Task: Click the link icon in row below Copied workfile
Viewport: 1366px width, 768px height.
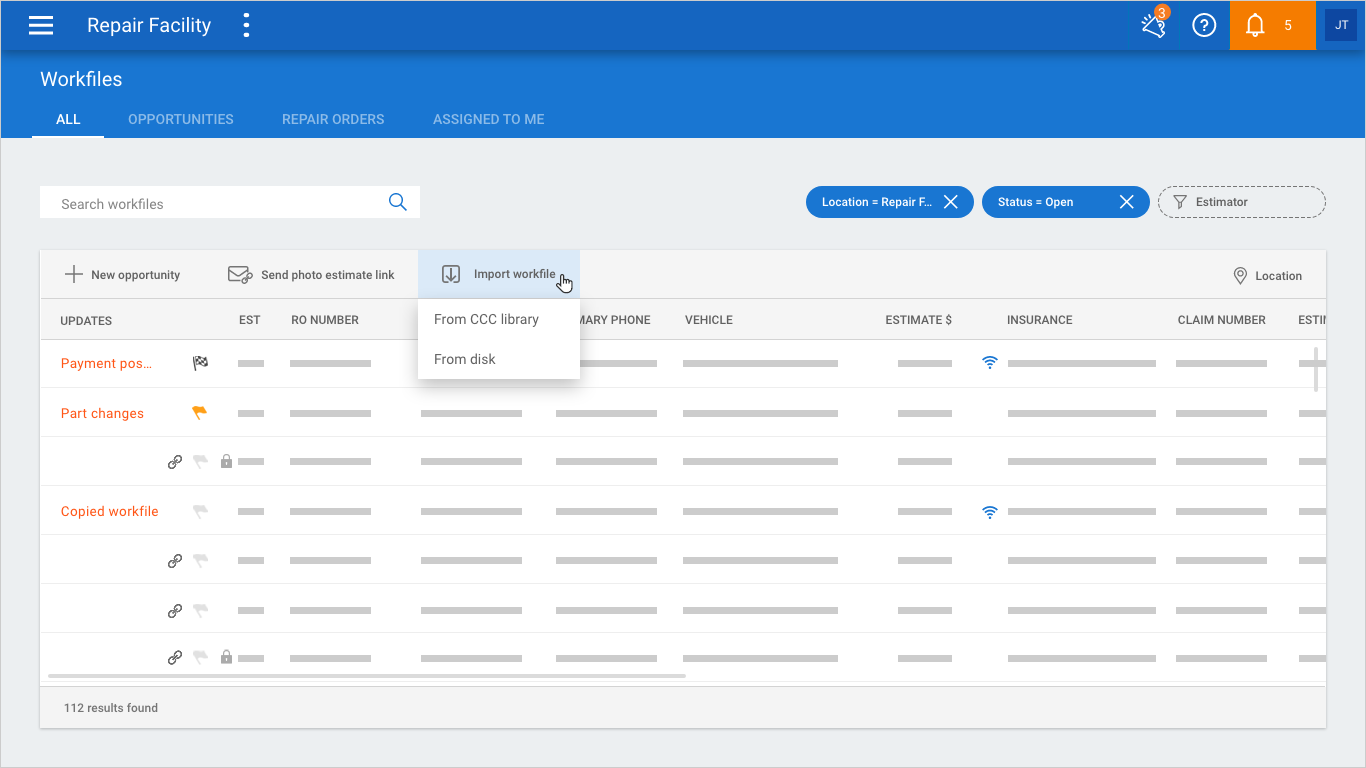Action: (174, 561)
